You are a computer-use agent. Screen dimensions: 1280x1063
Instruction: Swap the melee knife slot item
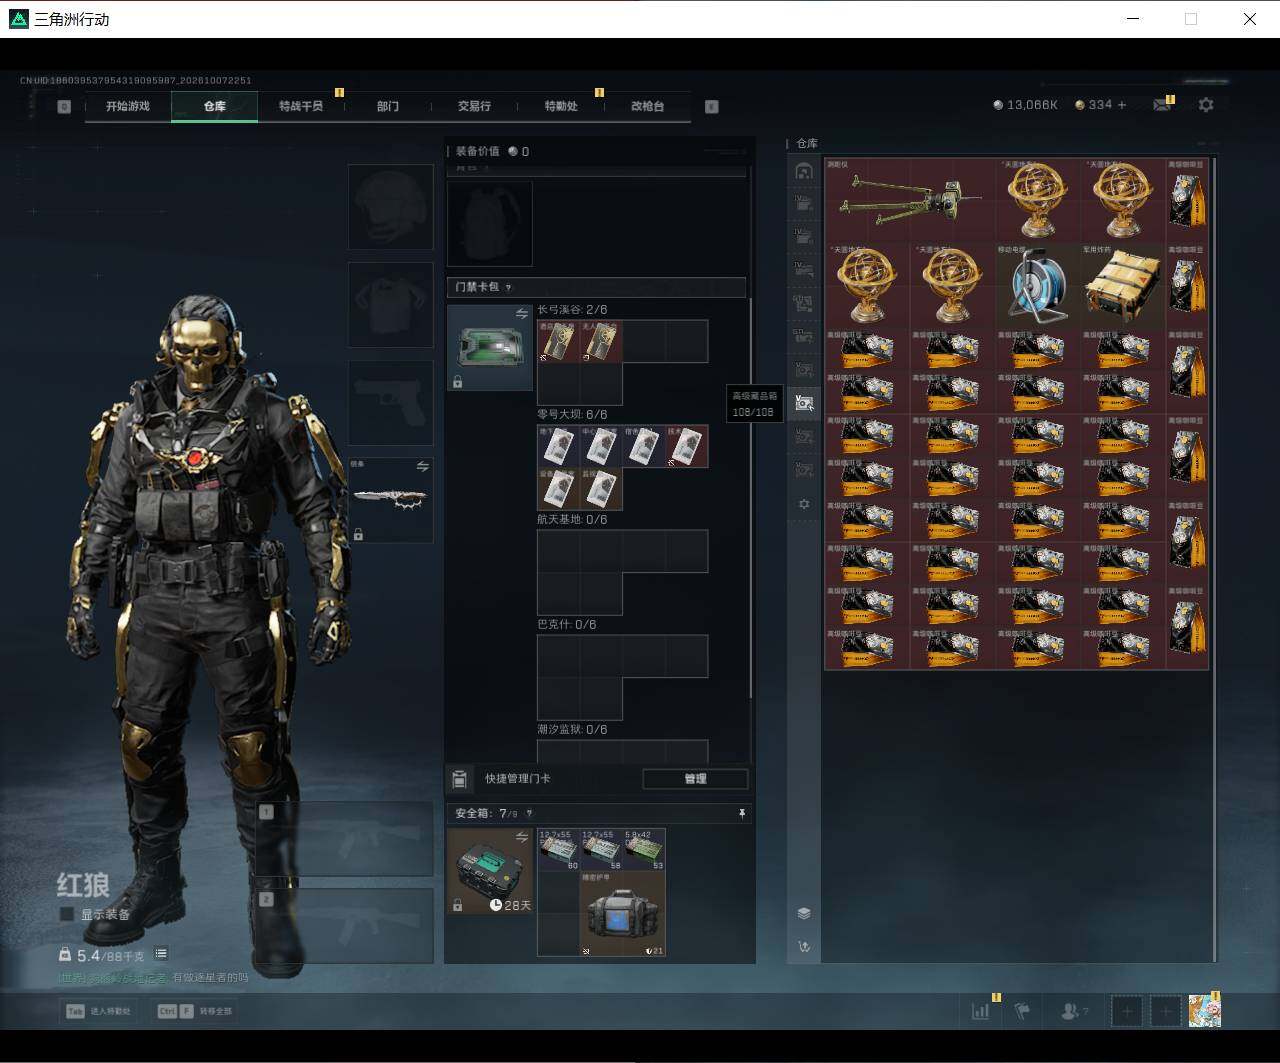point(423,467)
